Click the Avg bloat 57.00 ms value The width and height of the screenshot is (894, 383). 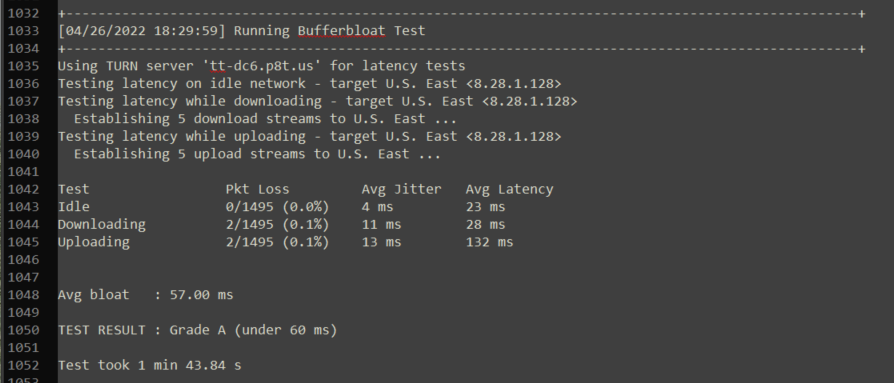(201, 295)
